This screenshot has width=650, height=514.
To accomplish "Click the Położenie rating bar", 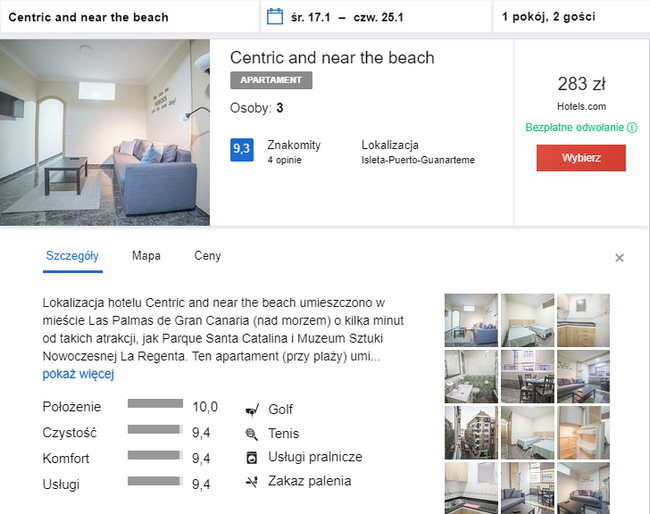I will click(156, 405).
